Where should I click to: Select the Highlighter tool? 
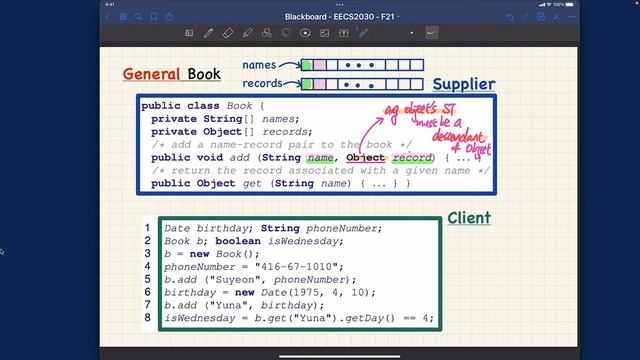247,33
